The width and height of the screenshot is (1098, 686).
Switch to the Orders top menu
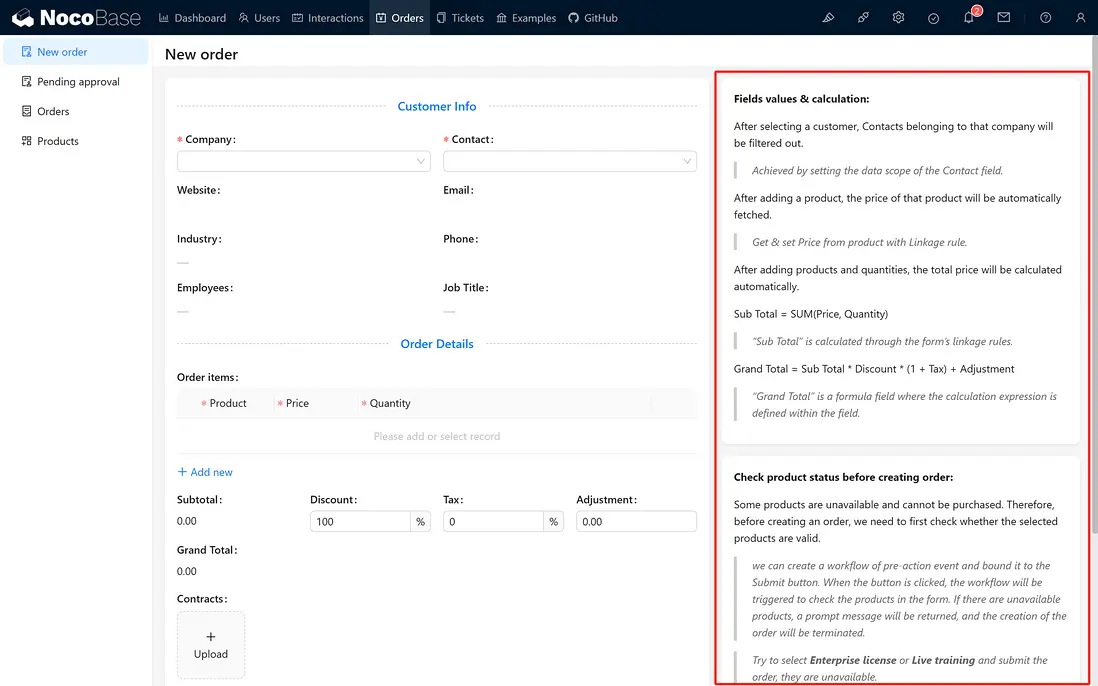[400, 18]
